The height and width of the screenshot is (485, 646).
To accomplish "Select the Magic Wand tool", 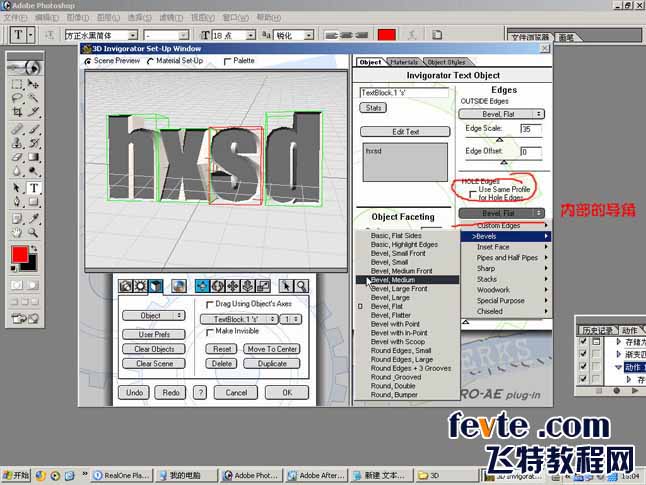I will click(x=33, y=98).
